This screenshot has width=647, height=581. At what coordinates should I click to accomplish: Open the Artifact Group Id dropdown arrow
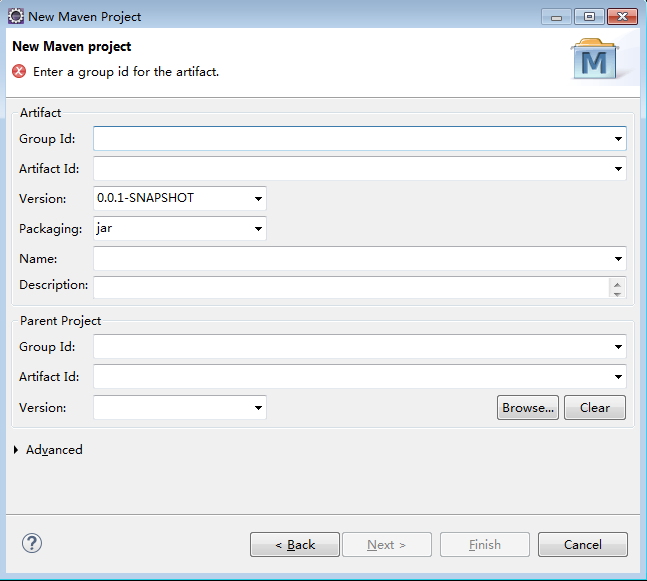(618, 139)
